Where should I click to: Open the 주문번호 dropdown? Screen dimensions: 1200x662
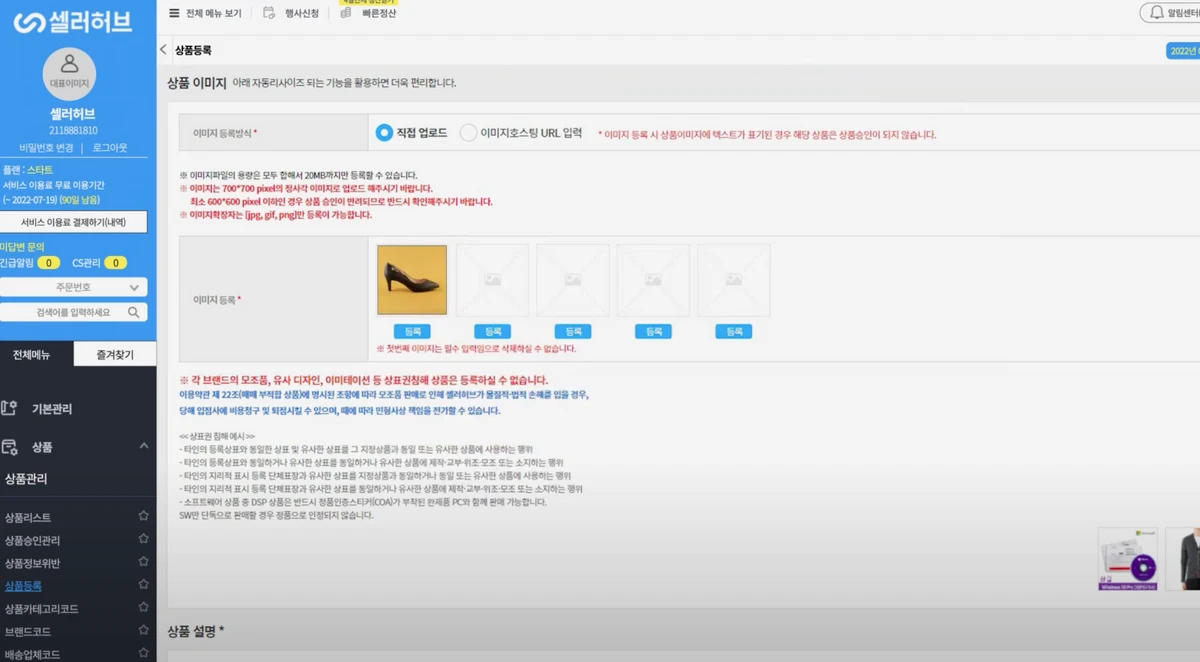point(74,287)
